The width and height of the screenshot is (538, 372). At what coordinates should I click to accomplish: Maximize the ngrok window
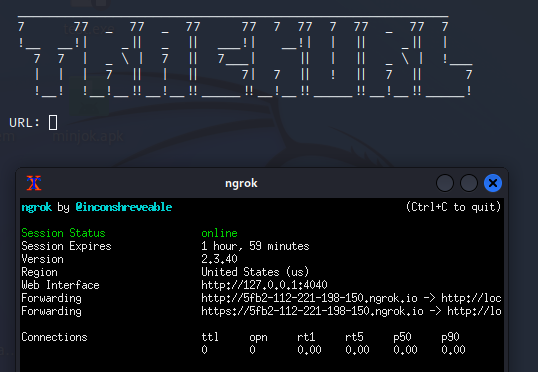[x=469, y=183]
